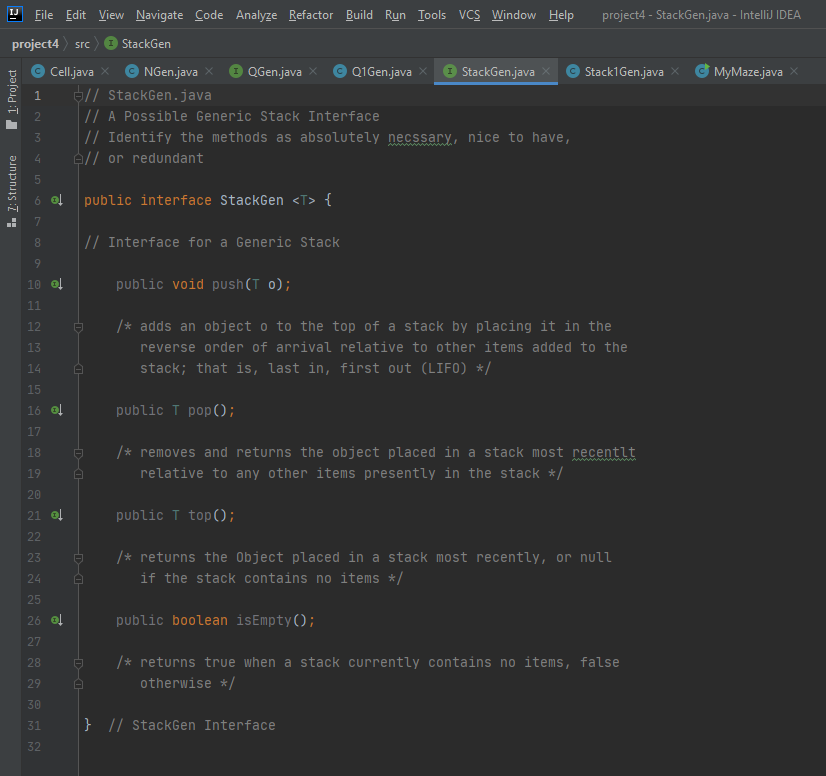The width and height of the screenshot is (826, 776).
Task: Toggle the fold marker at line 4
Action: click(x=78, y=159)
